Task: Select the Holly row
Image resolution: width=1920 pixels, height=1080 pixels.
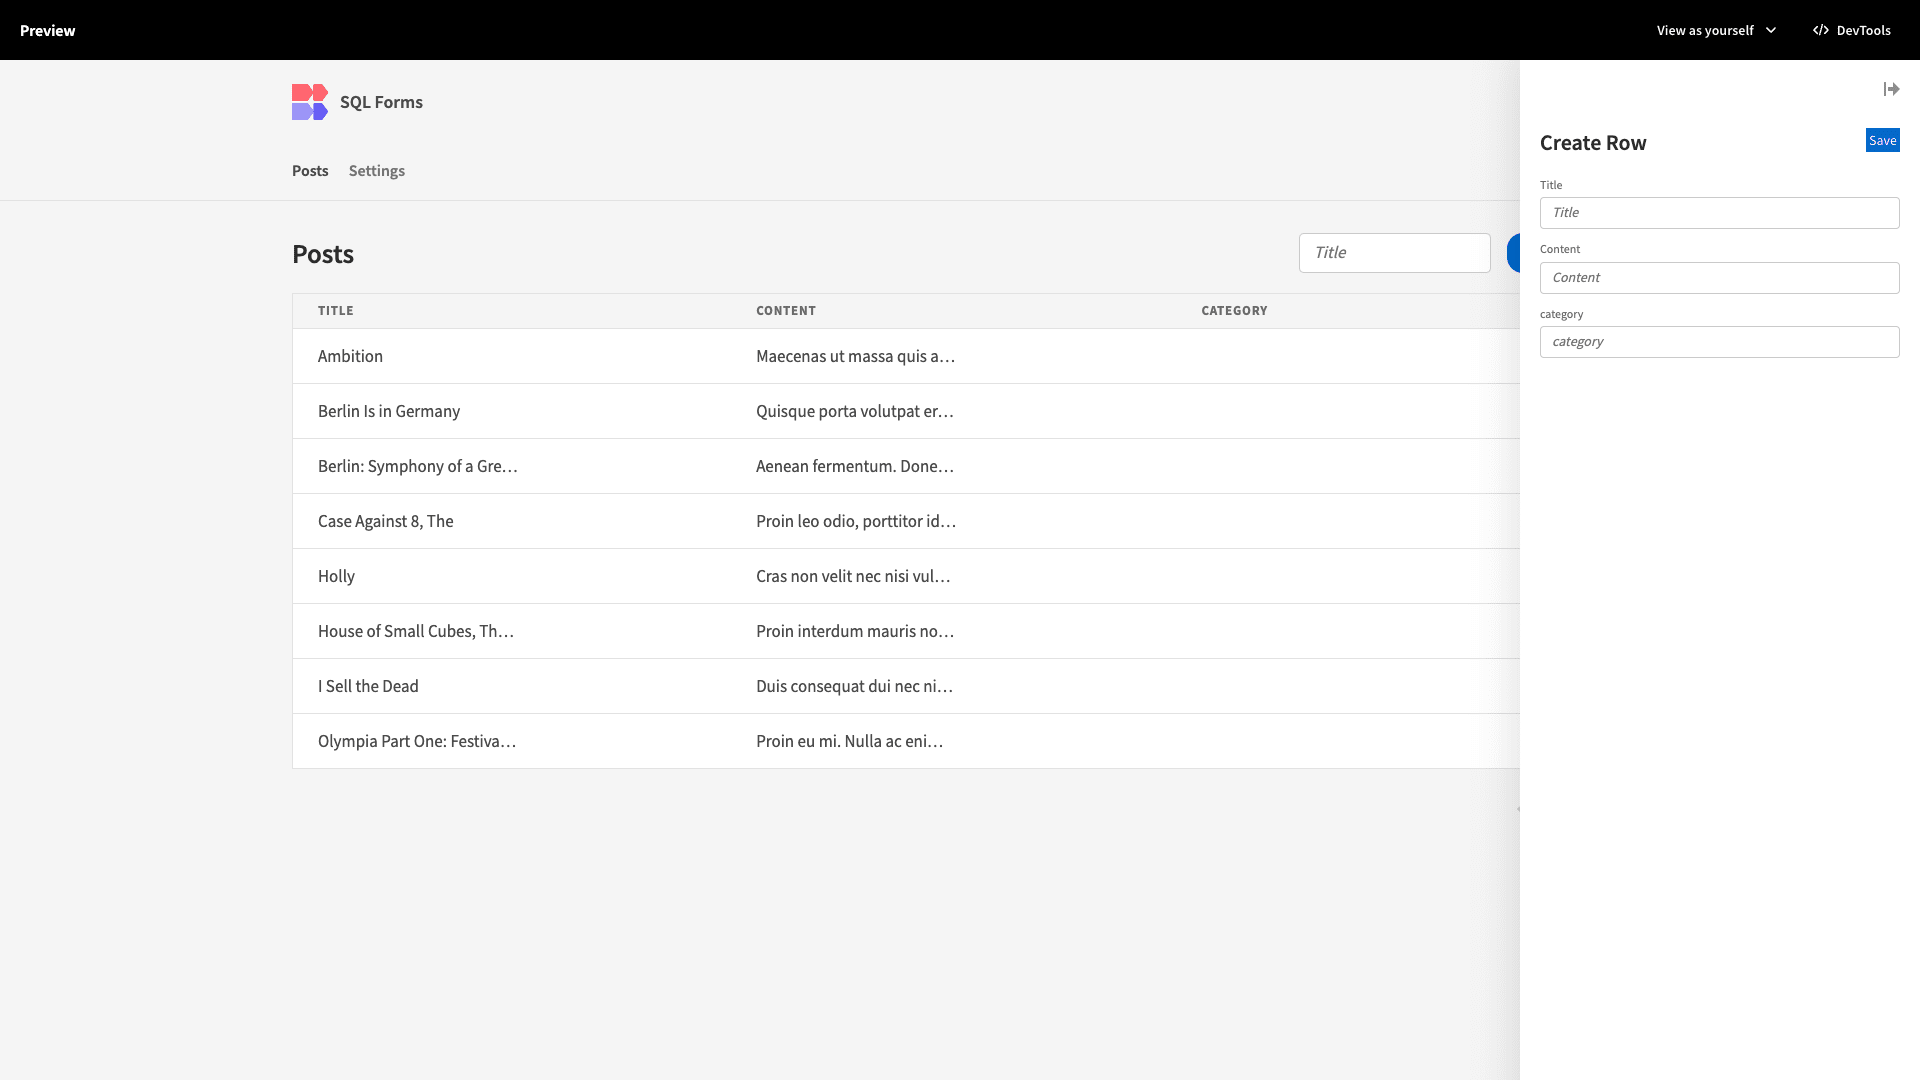Action: coord(906,576)
